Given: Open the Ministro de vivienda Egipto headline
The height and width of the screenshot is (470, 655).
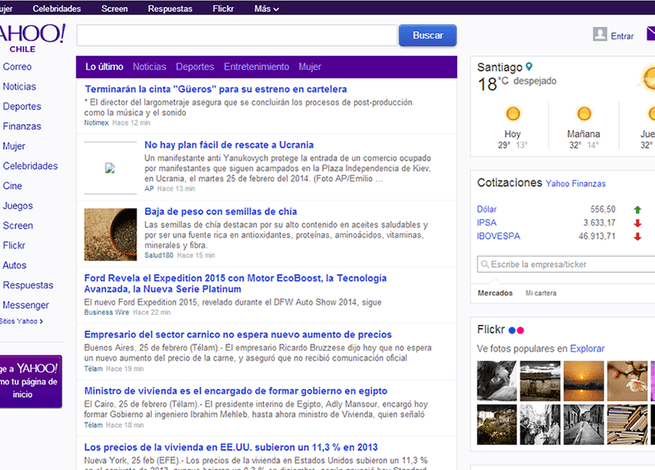Looking at the screenshot, I should point(236,391).
